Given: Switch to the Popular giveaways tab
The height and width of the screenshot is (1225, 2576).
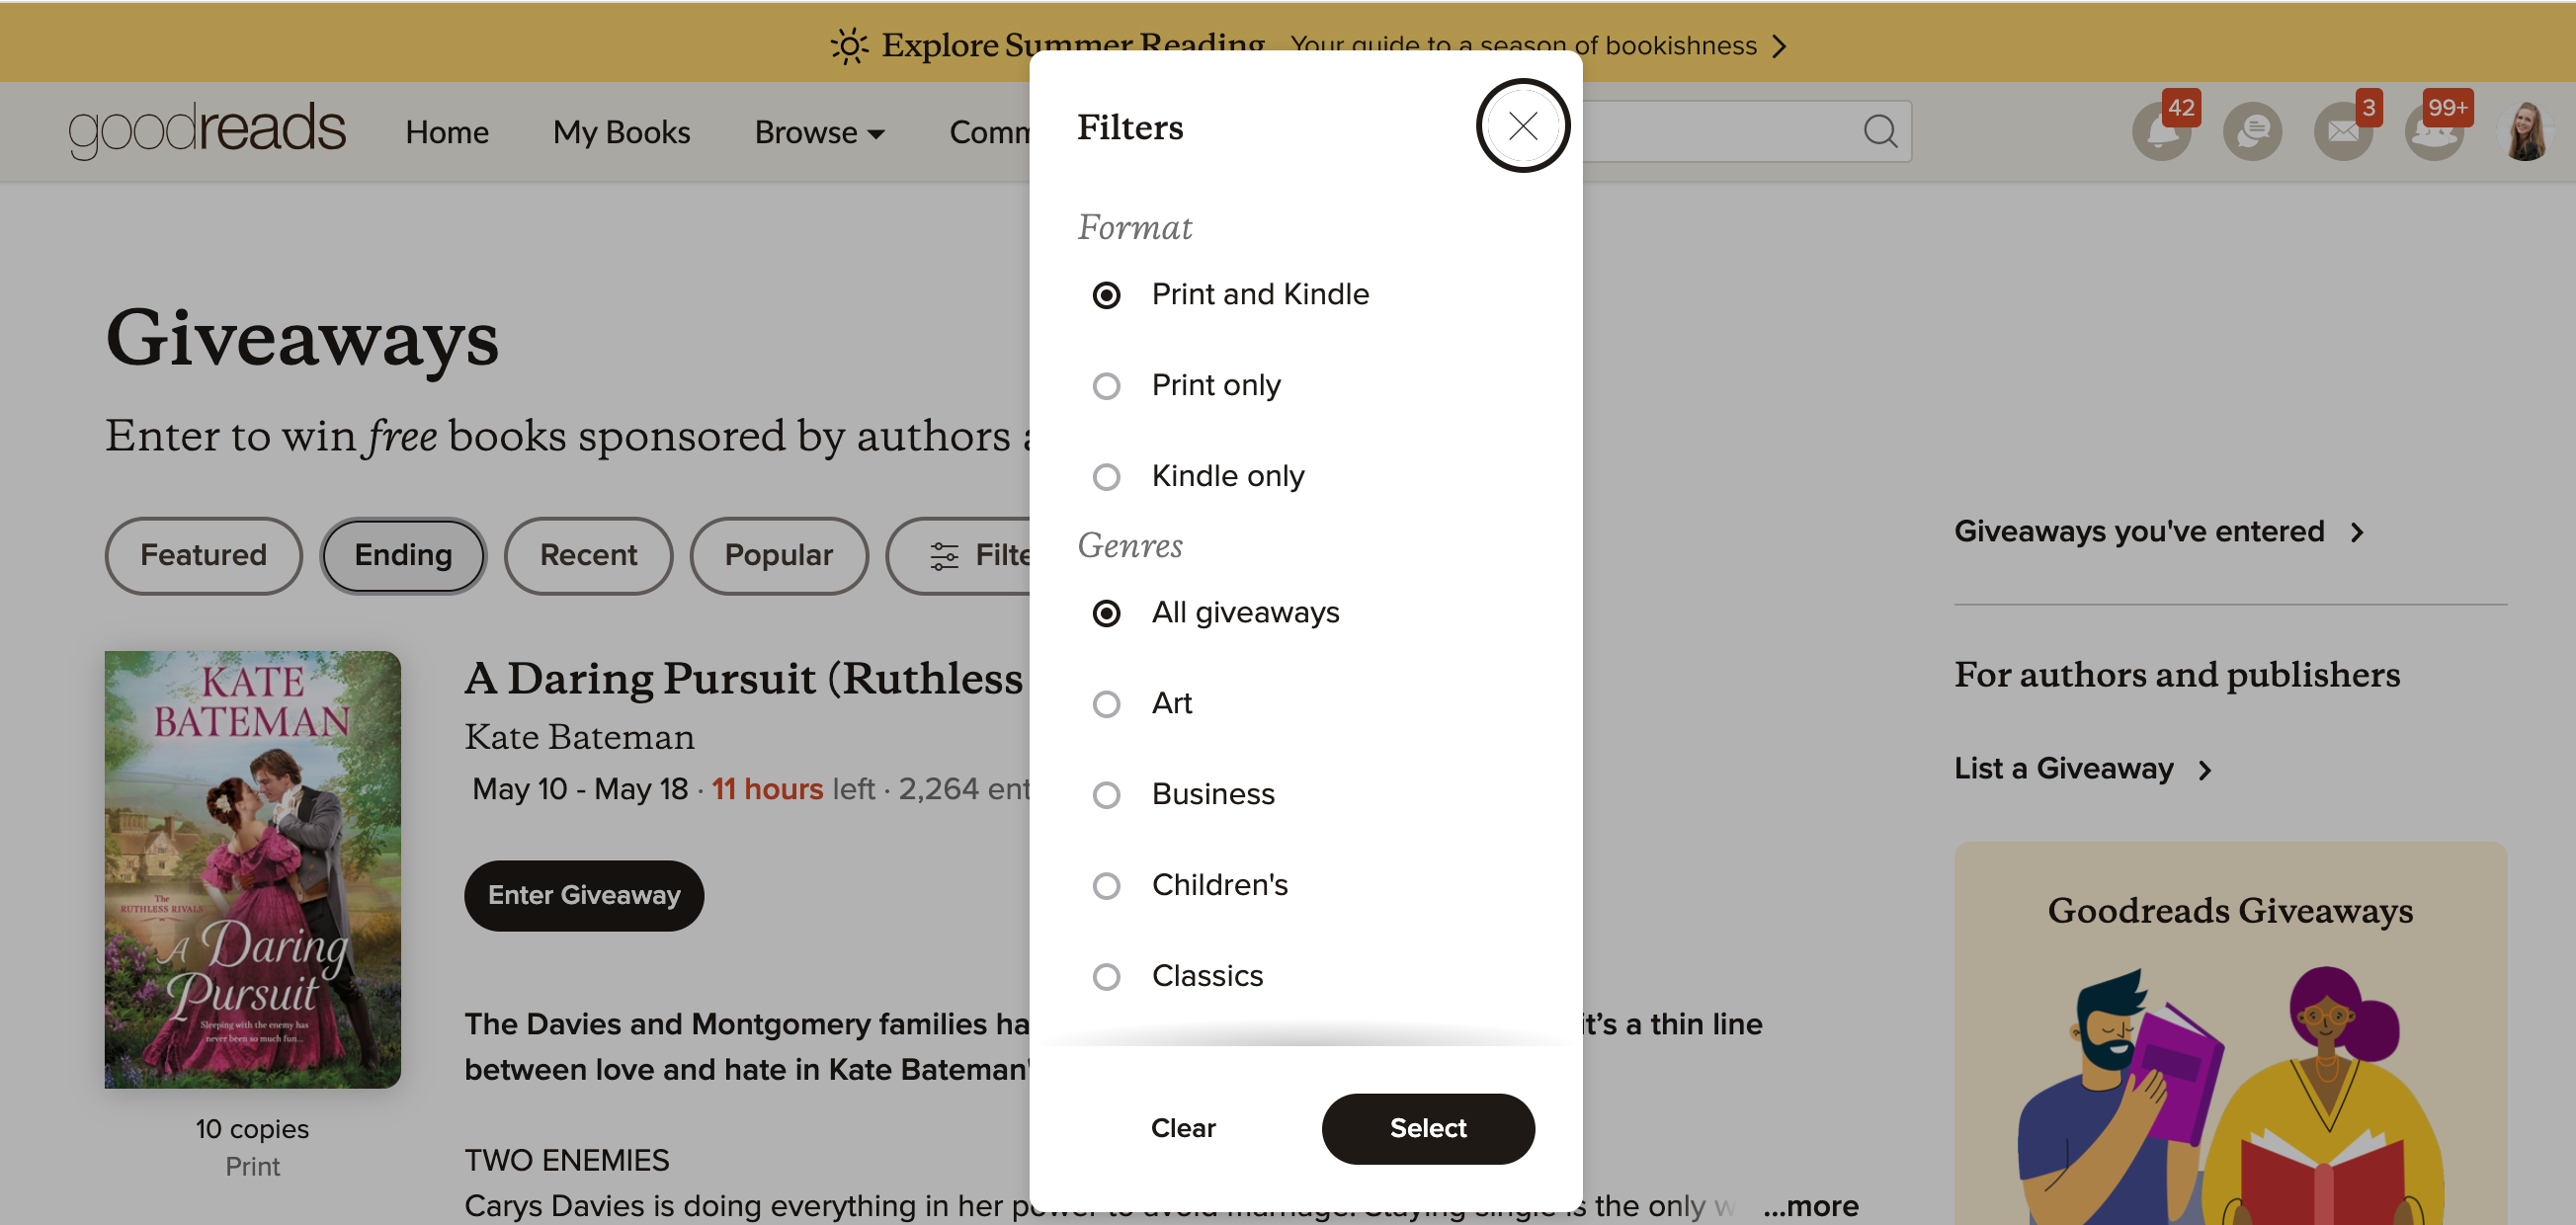Looking at the screenshot, I should click(779, 553).
